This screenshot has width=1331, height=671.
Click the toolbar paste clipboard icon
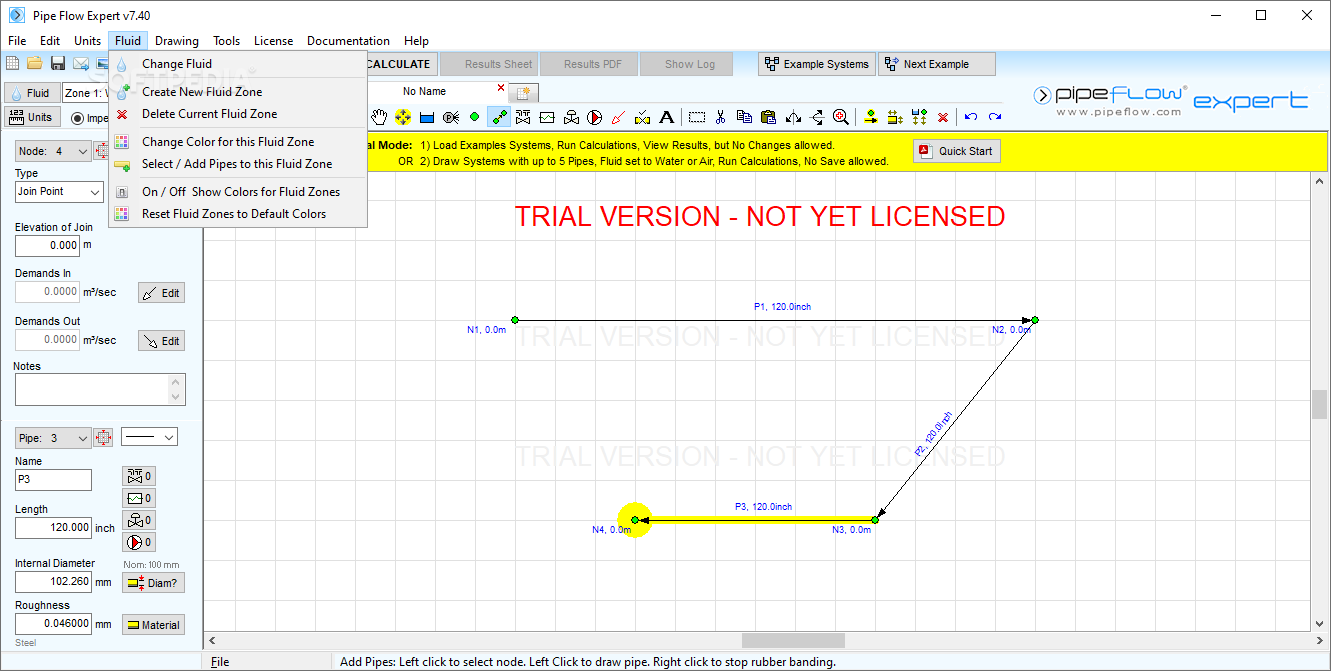(768, 117)
